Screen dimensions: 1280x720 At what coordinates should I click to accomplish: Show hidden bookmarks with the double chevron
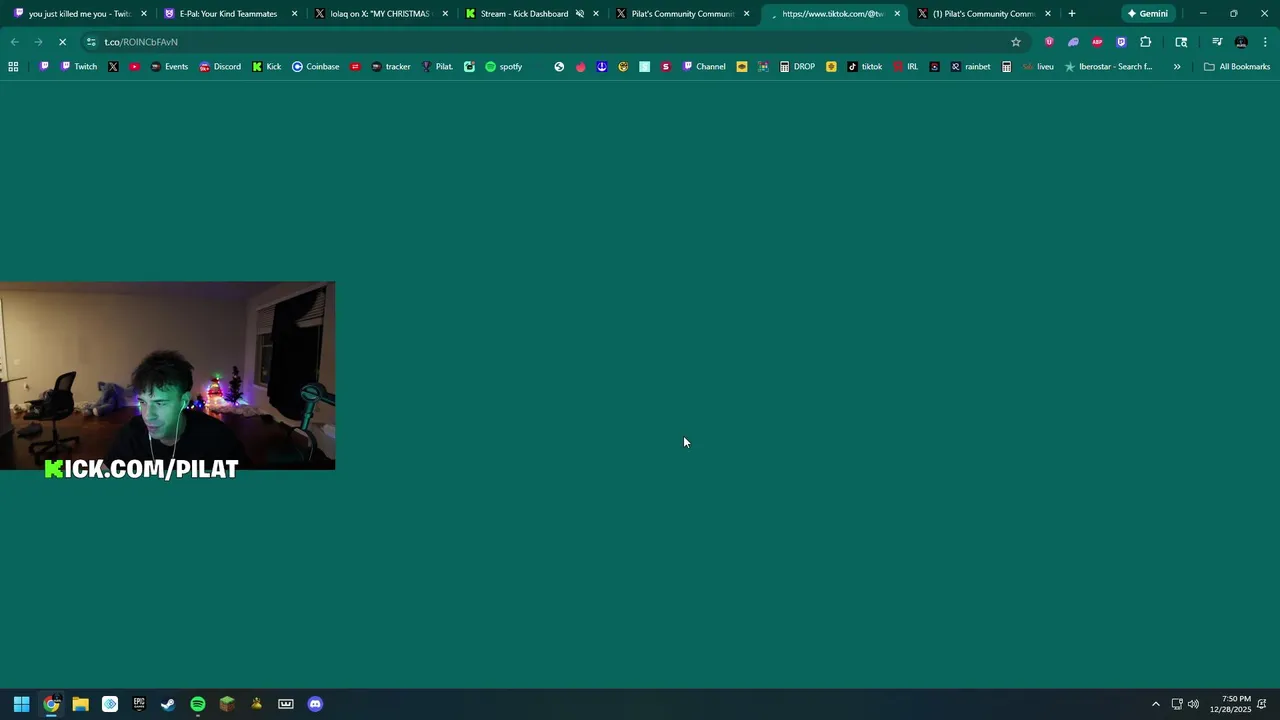1177,67
